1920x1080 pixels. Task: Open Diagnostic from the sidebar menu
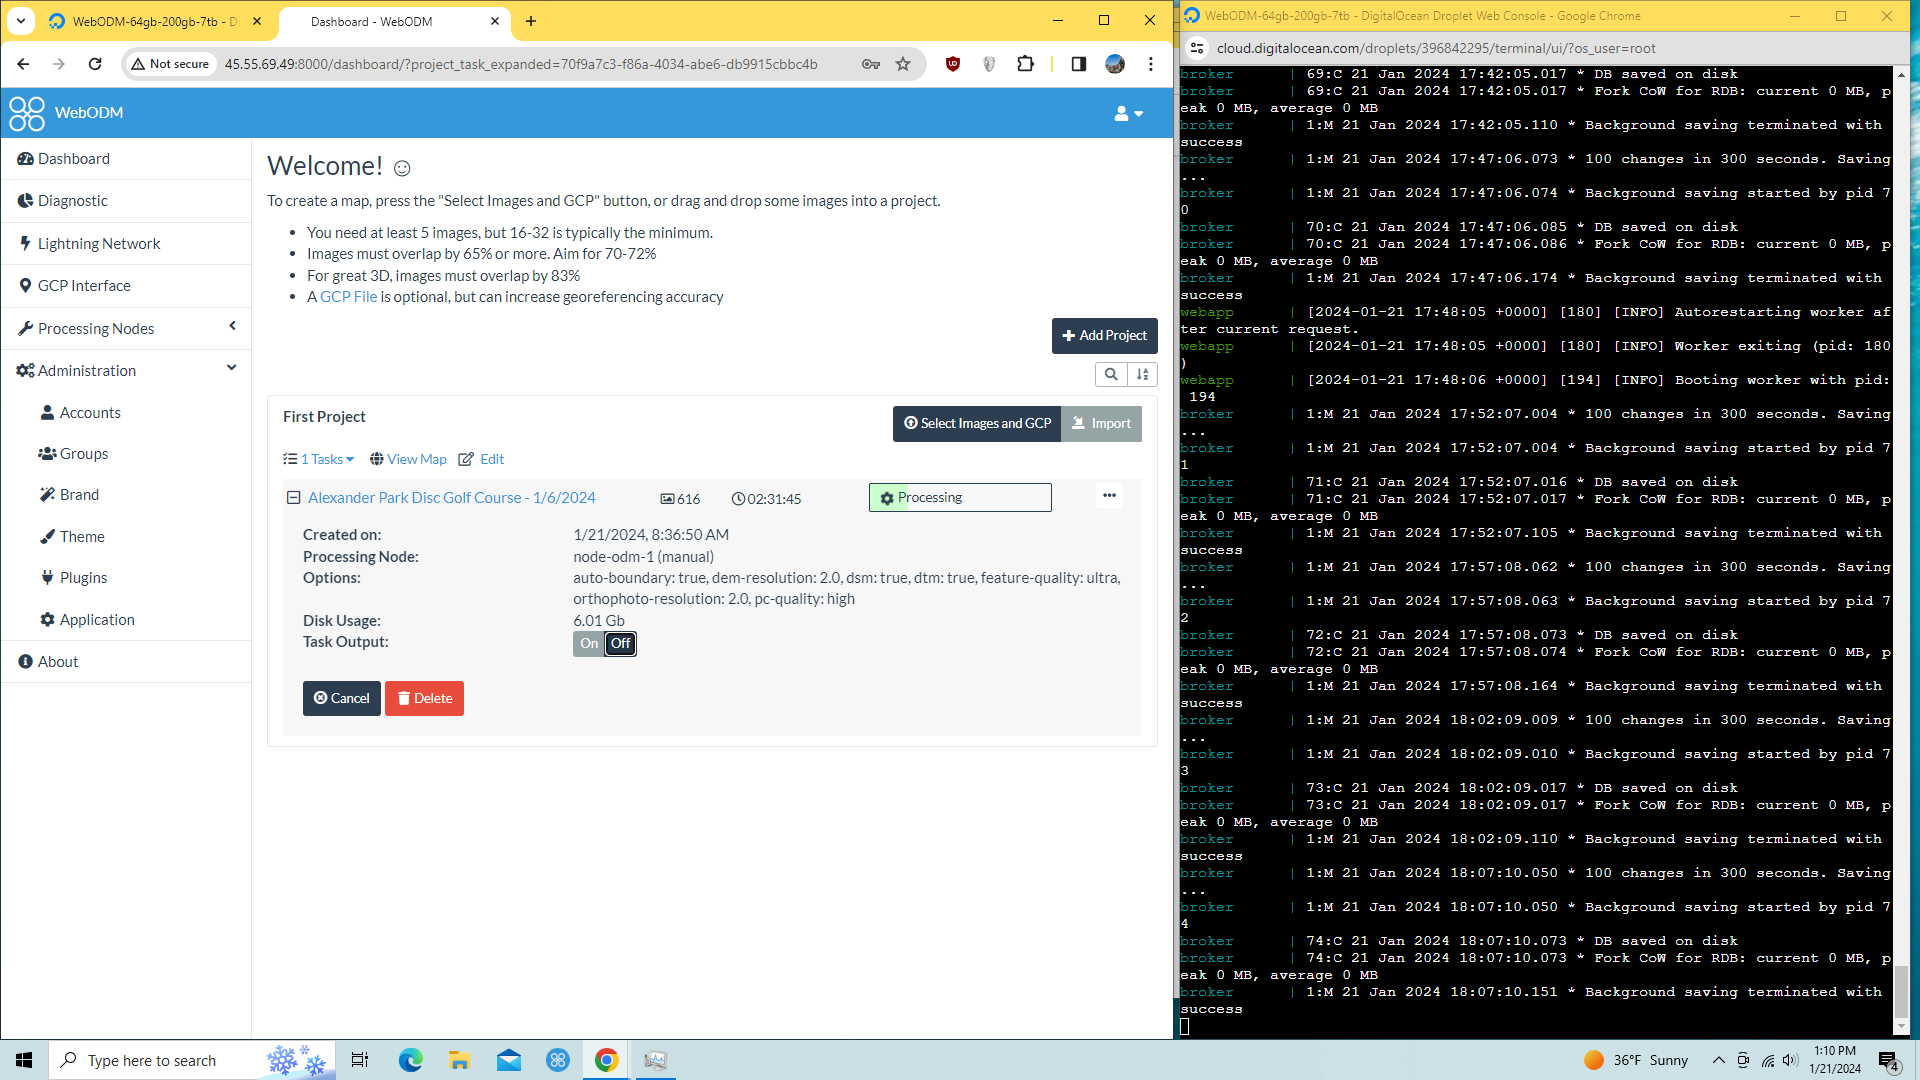(70, 200)
